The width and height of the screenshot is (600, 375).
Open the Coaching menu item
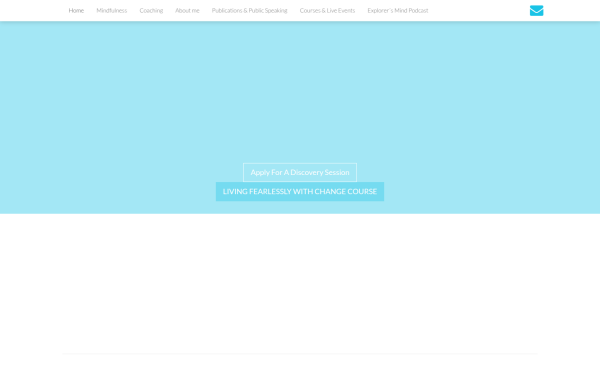pos(151,11)
